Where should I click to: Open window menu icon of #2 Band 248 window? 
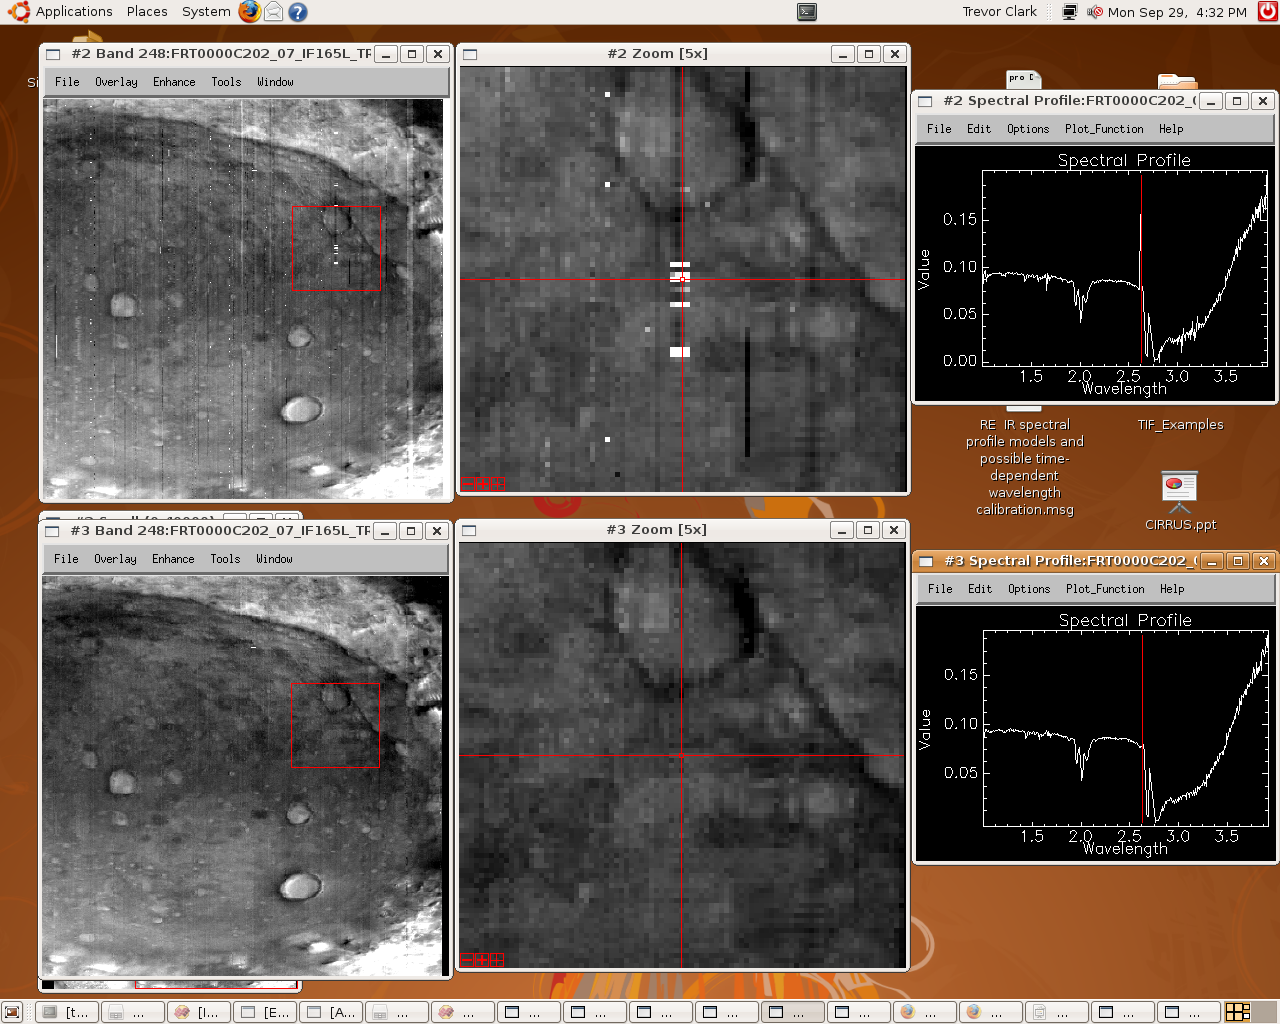pos(54,54)
